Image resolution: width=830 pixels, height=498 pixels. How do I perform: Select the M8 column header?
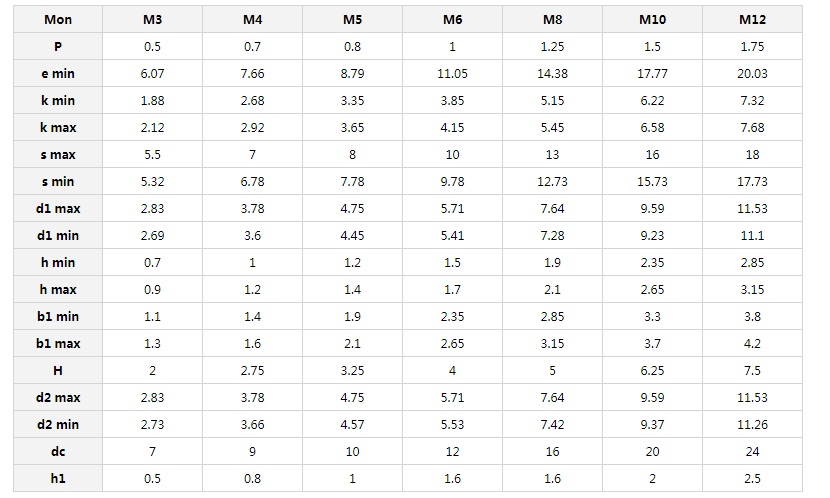click(x=552, y=20)
